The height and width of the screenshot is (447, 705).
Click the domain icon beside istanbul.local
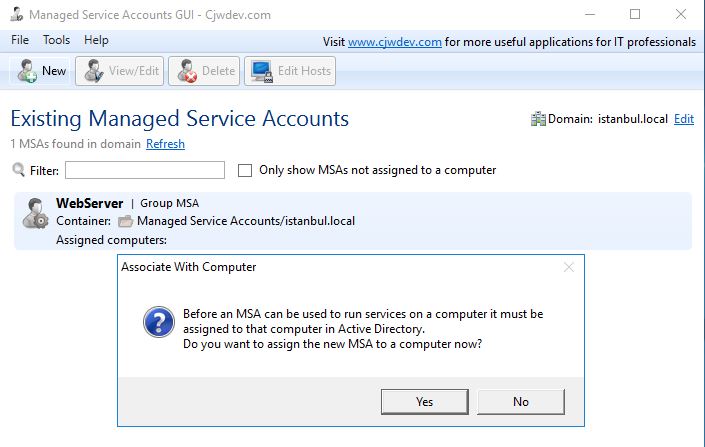point(538,119)
